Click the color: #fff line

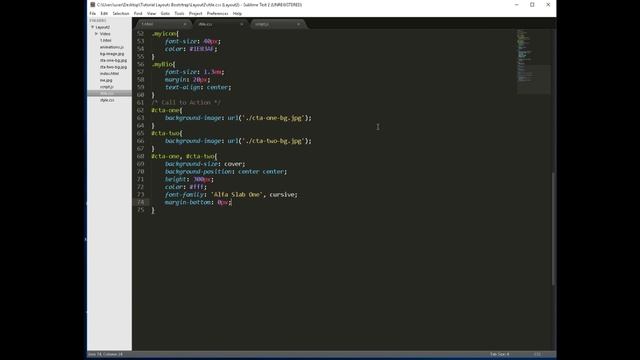[x=186, y=187]
